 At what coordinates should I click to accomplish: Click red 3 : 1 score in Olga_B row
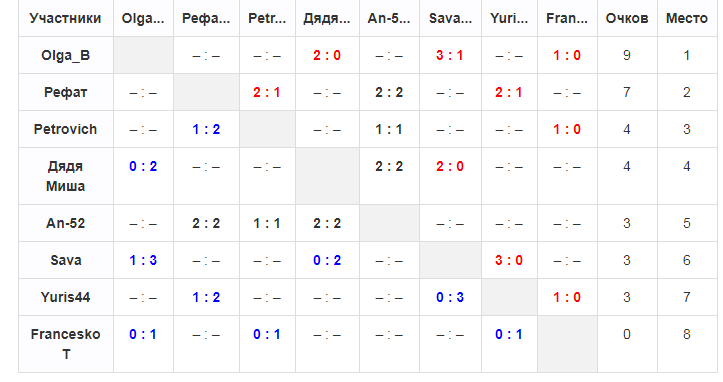[x=450, y=55]
